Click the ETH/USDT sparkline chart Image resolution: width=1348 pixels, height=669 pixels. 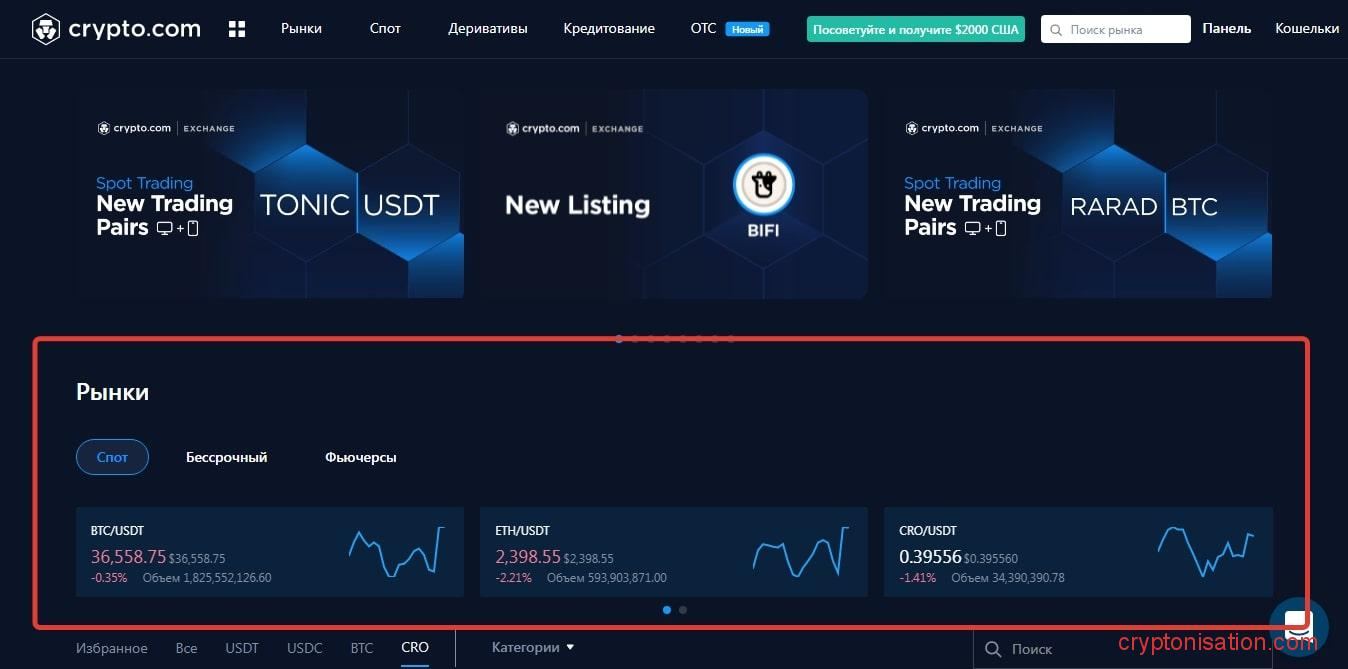(800, 552)
